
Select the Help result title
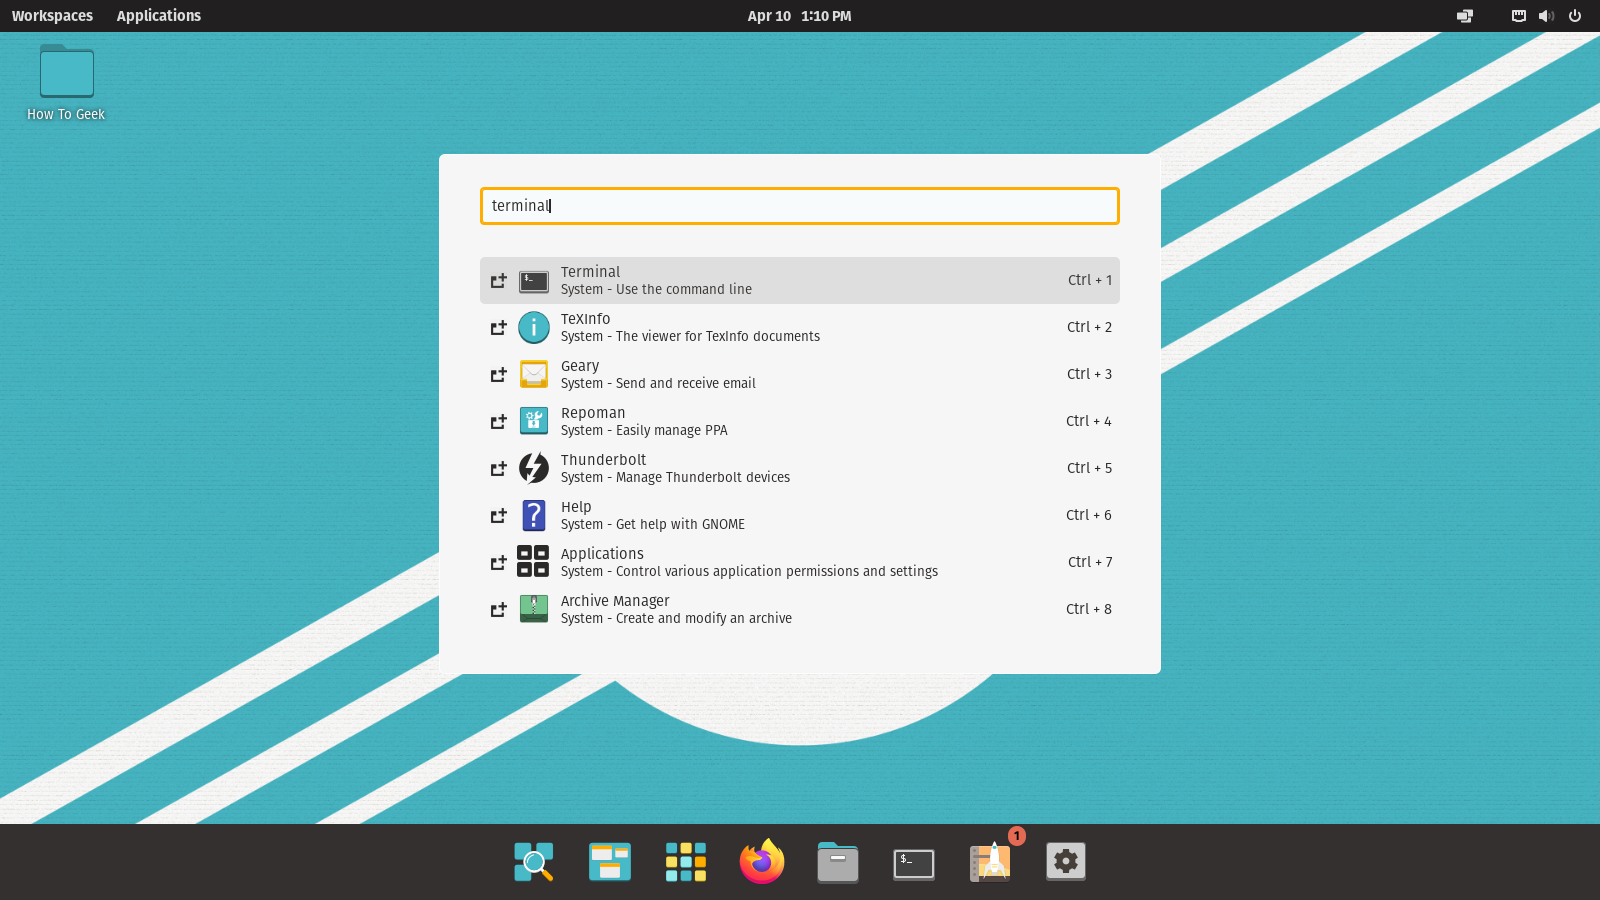click(576, 507)
